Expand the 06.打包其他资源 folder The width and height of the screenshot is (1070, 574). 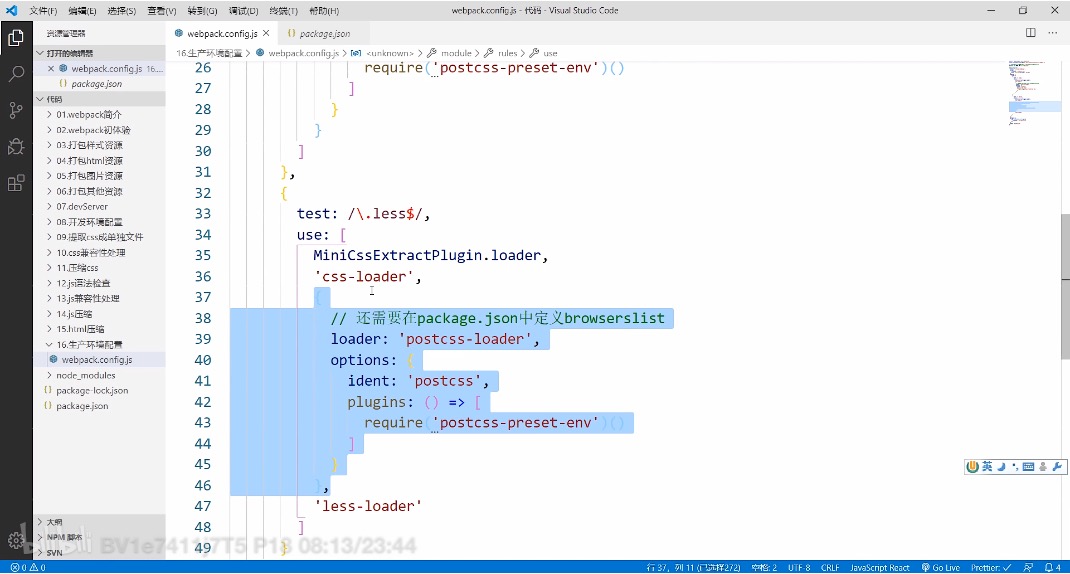[x=100, y=191]
